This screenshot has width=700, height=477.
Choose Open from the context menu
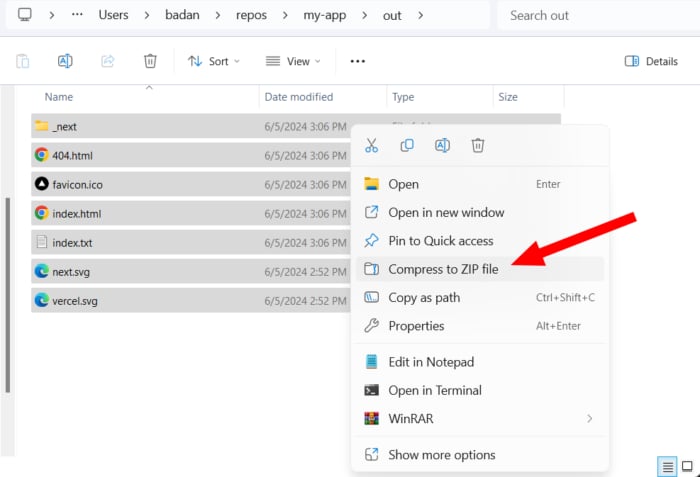(480, 184)
